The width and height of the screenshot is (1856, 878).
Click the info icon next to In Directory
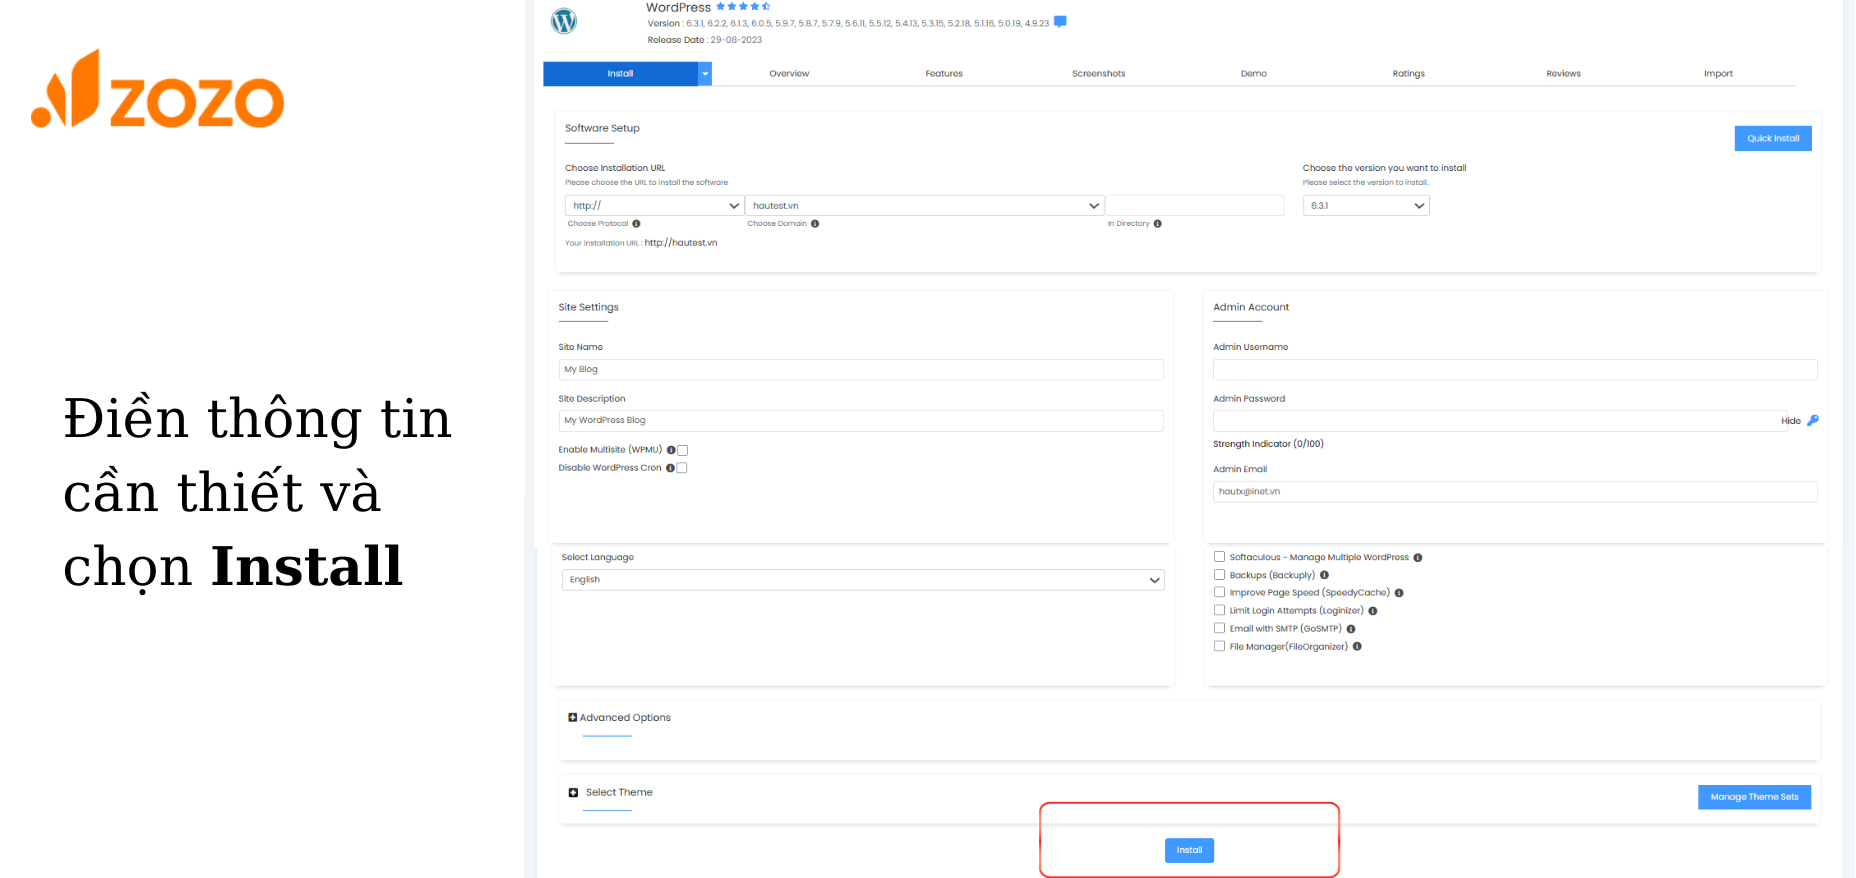pos(1158,224)
